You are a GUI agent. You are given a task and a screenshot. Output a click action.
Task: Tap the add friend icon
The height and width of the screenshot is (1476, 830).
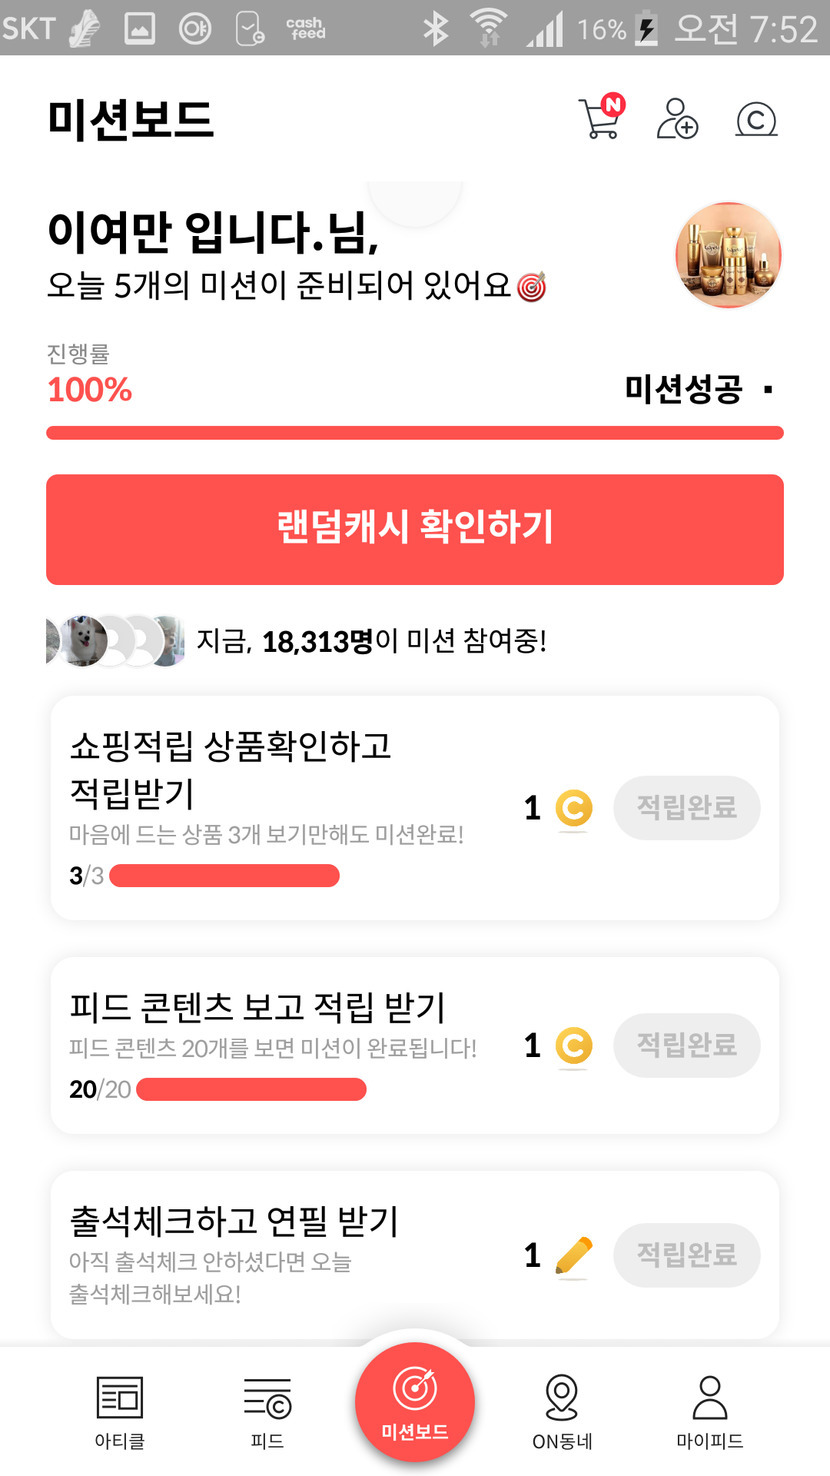click(x=677, y=119)
